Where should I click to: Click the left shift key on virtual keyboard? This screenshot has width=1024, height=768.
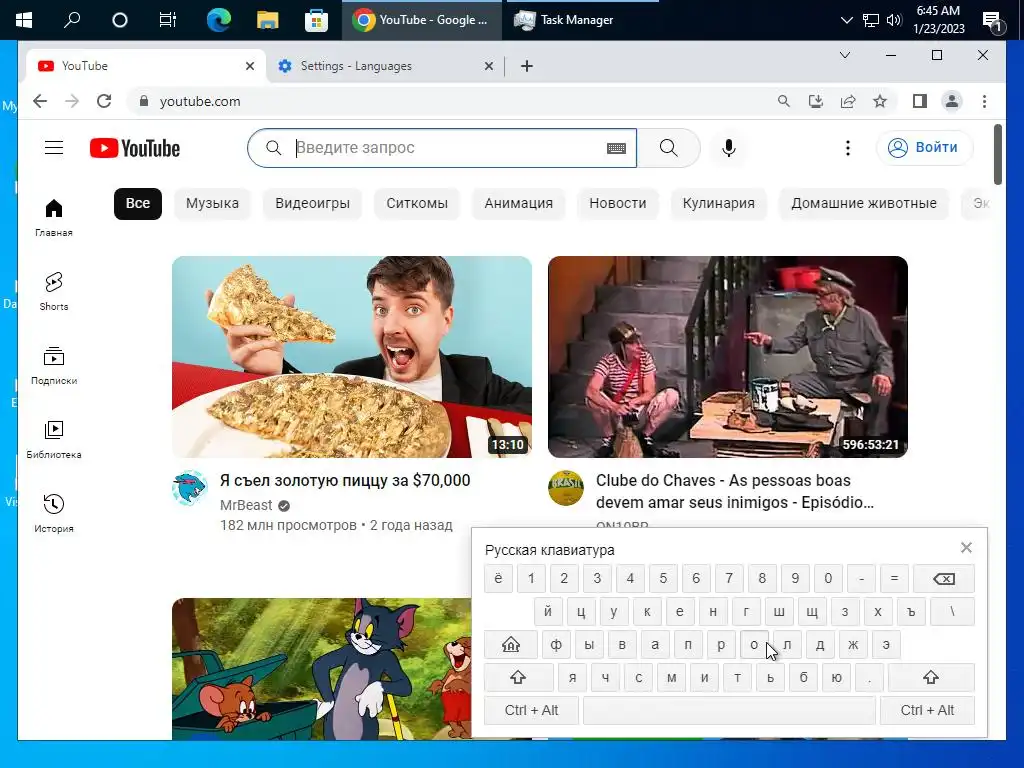pyautogui.click(x=519, y=678)
